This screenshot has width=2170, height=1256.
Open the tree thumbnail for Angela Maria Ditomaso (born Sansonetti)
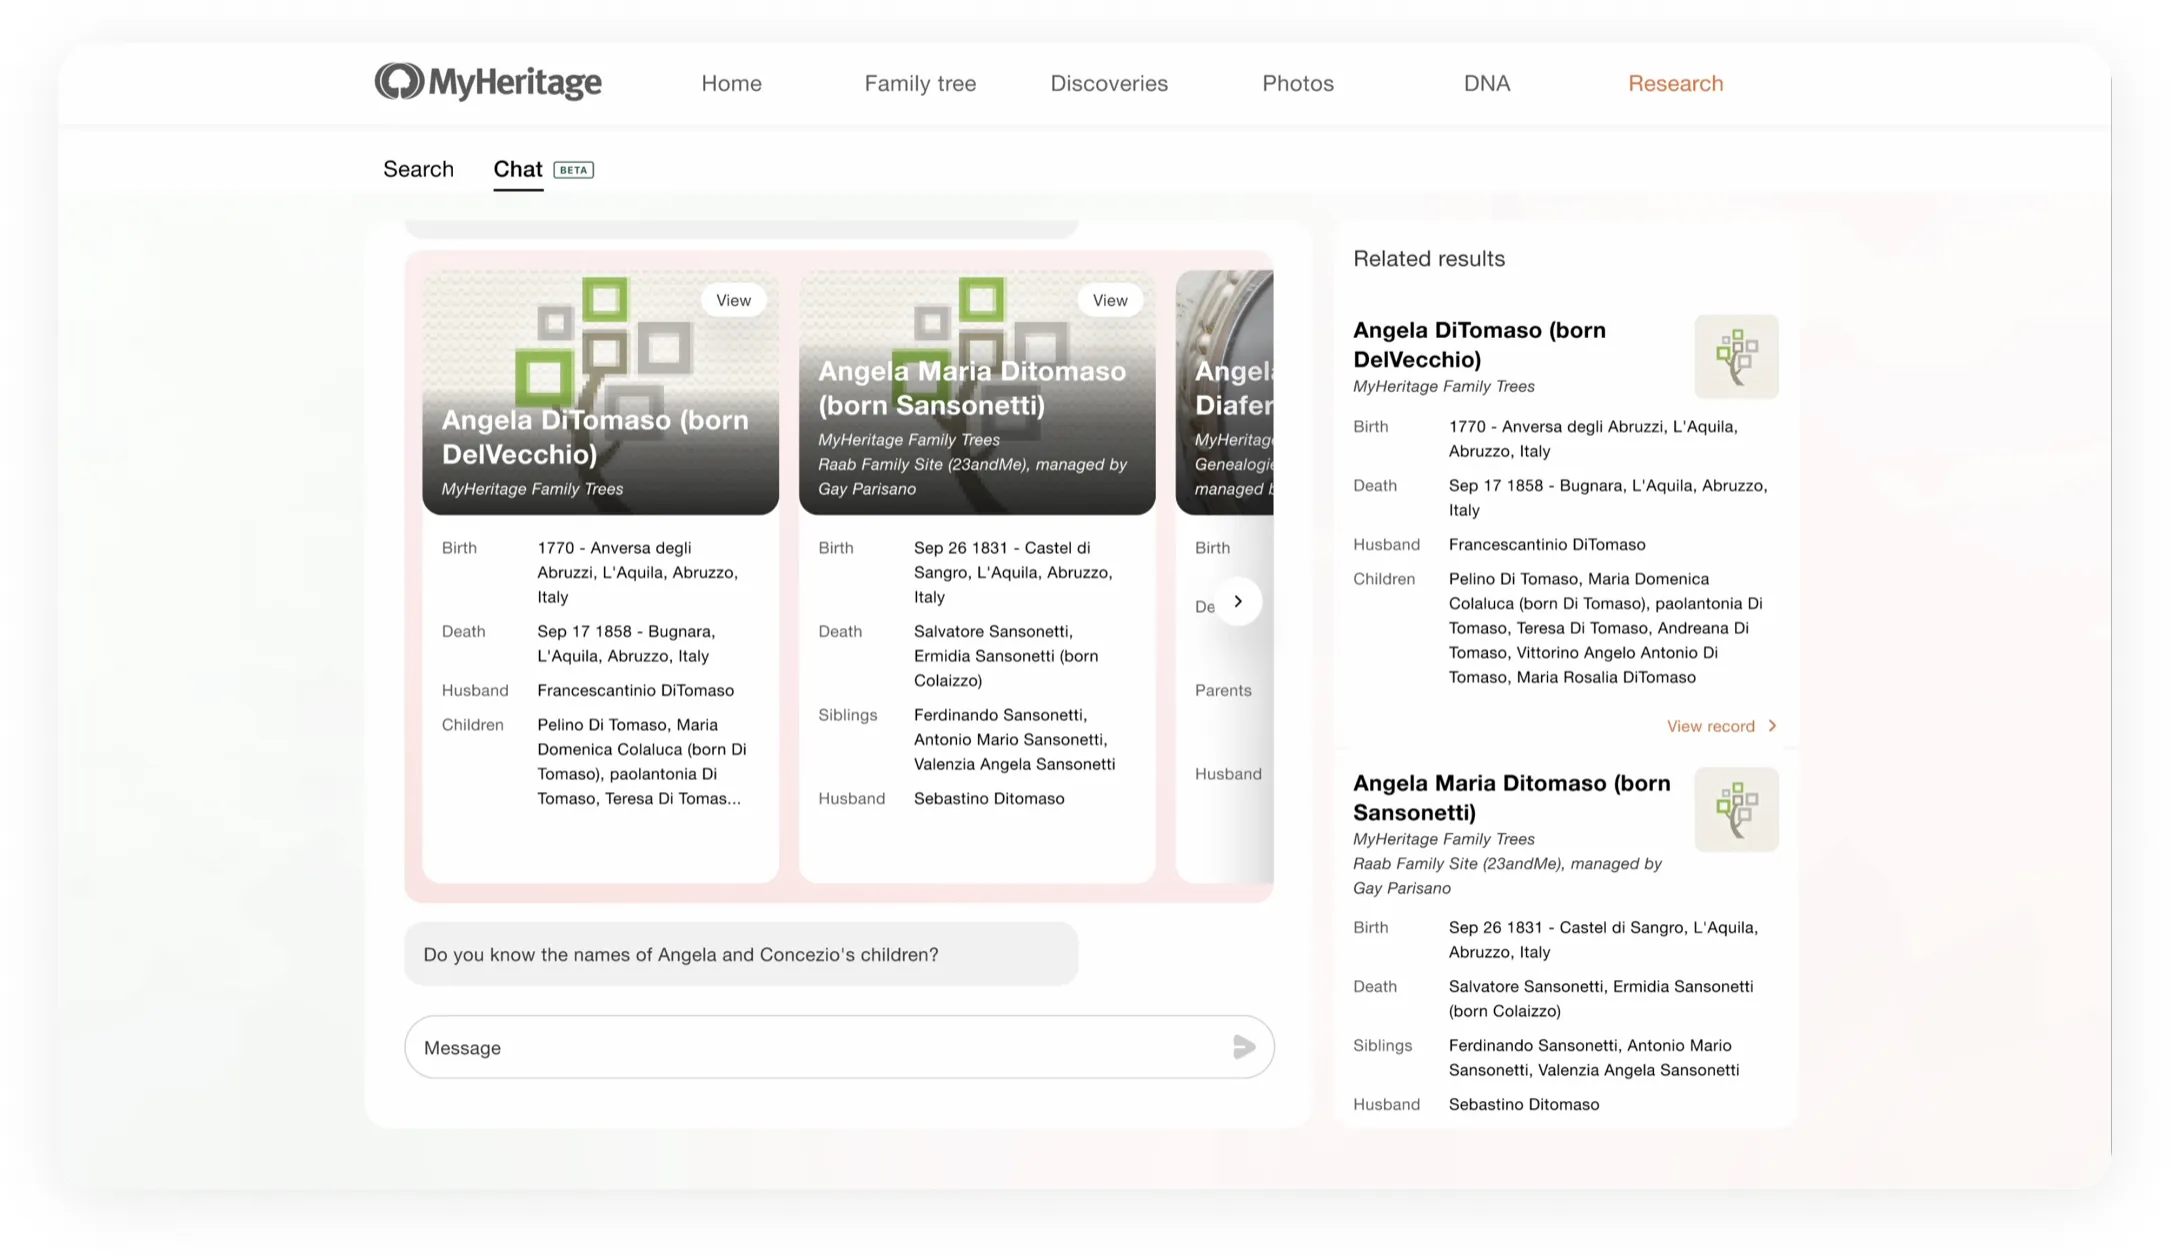(1736, 810)
